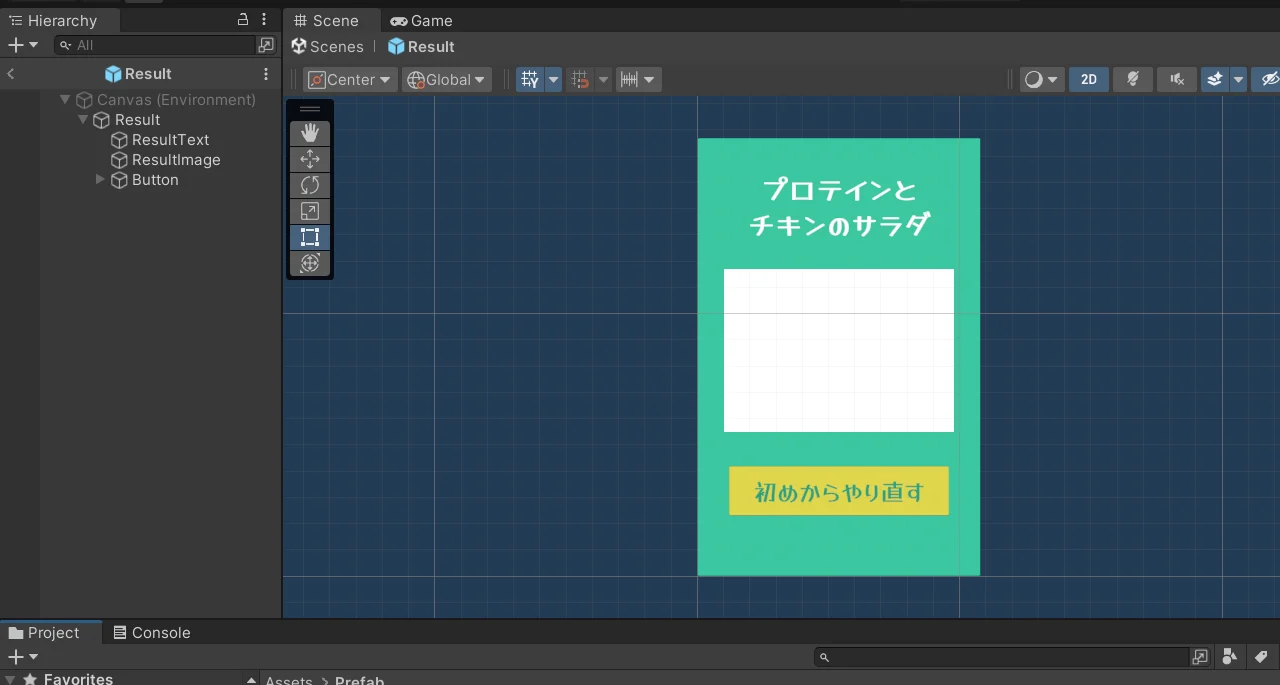1280x685 pixels.
Task: Open scene effects dropdown arrow
Action: pyautogui.click(x=1239, y=80)
